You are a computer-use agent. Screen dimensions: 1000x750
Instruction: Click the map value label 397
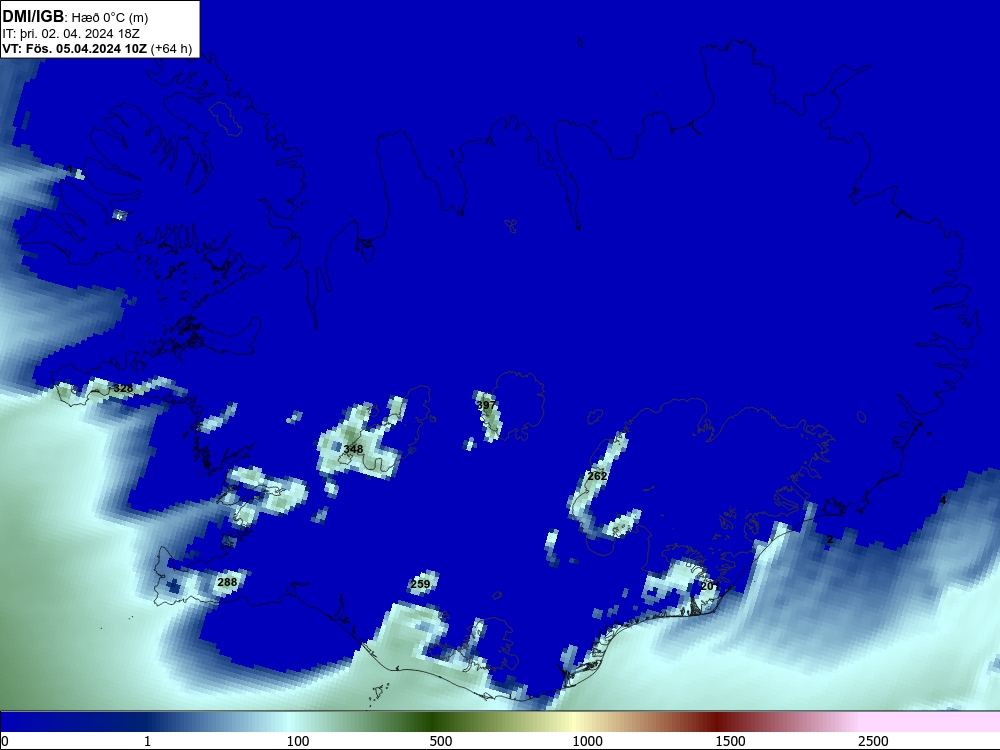coord(486,405)
